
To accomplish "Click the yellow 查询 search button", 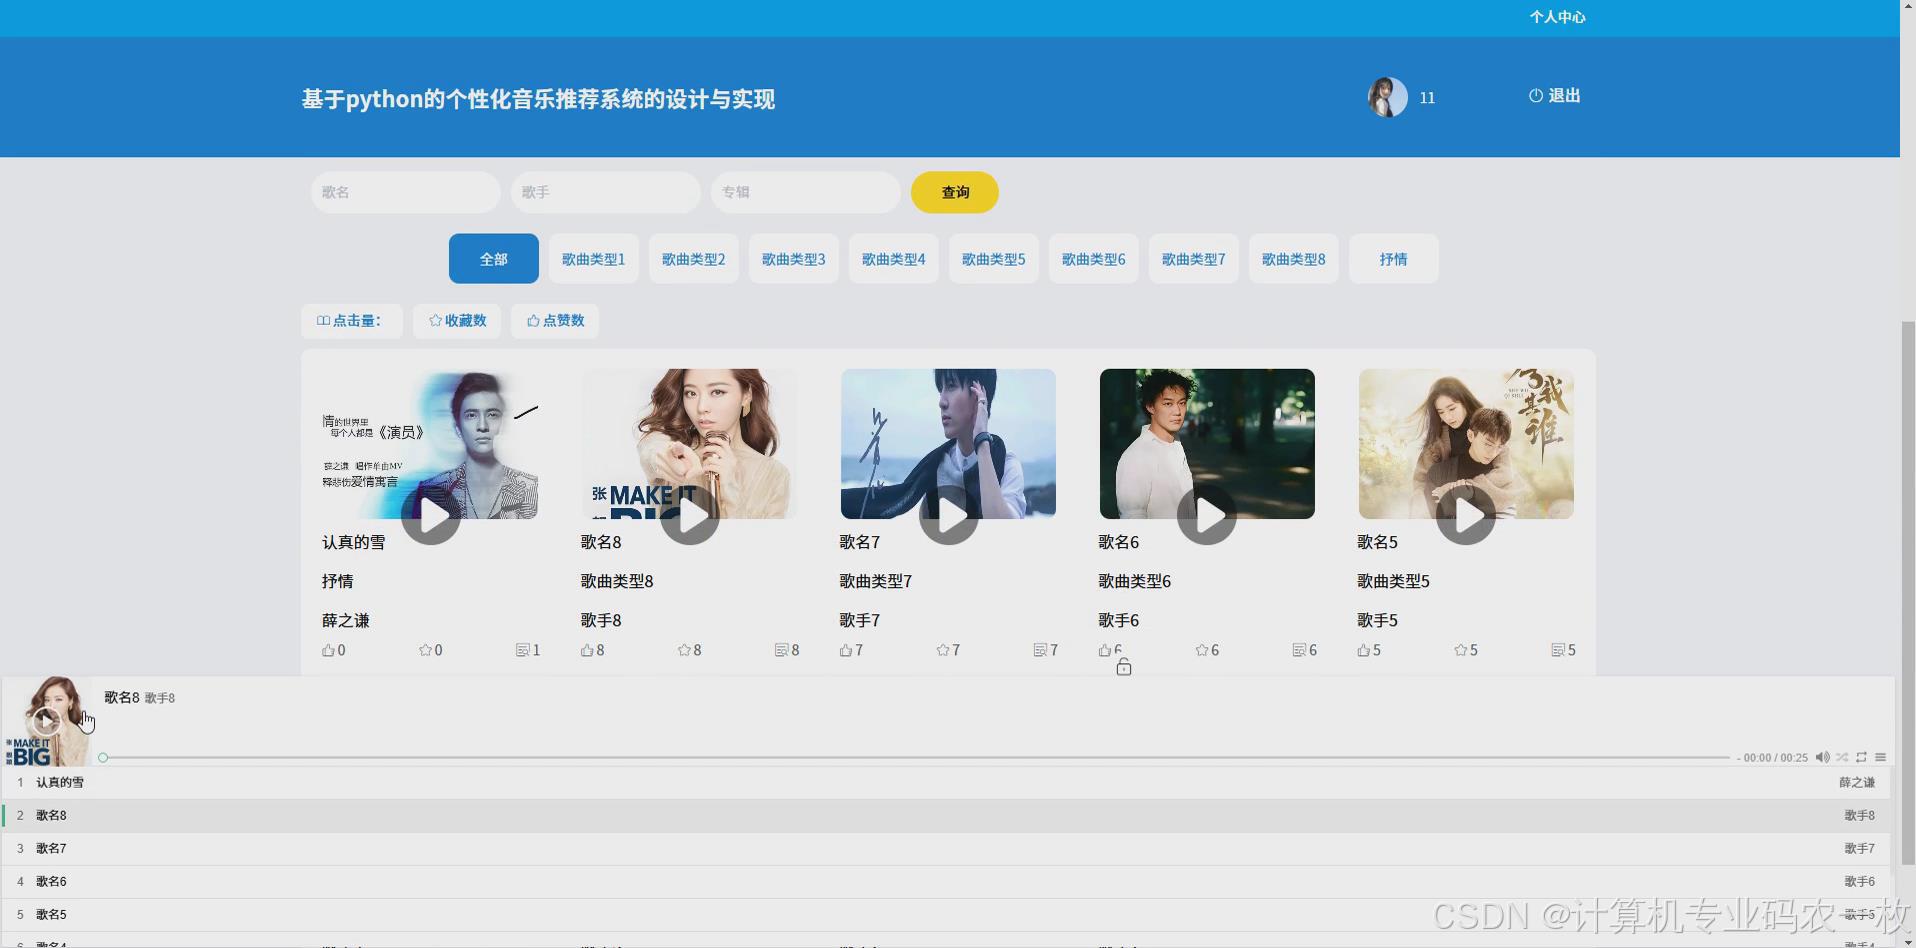I will pyautogui.click(x=953, y=192).
